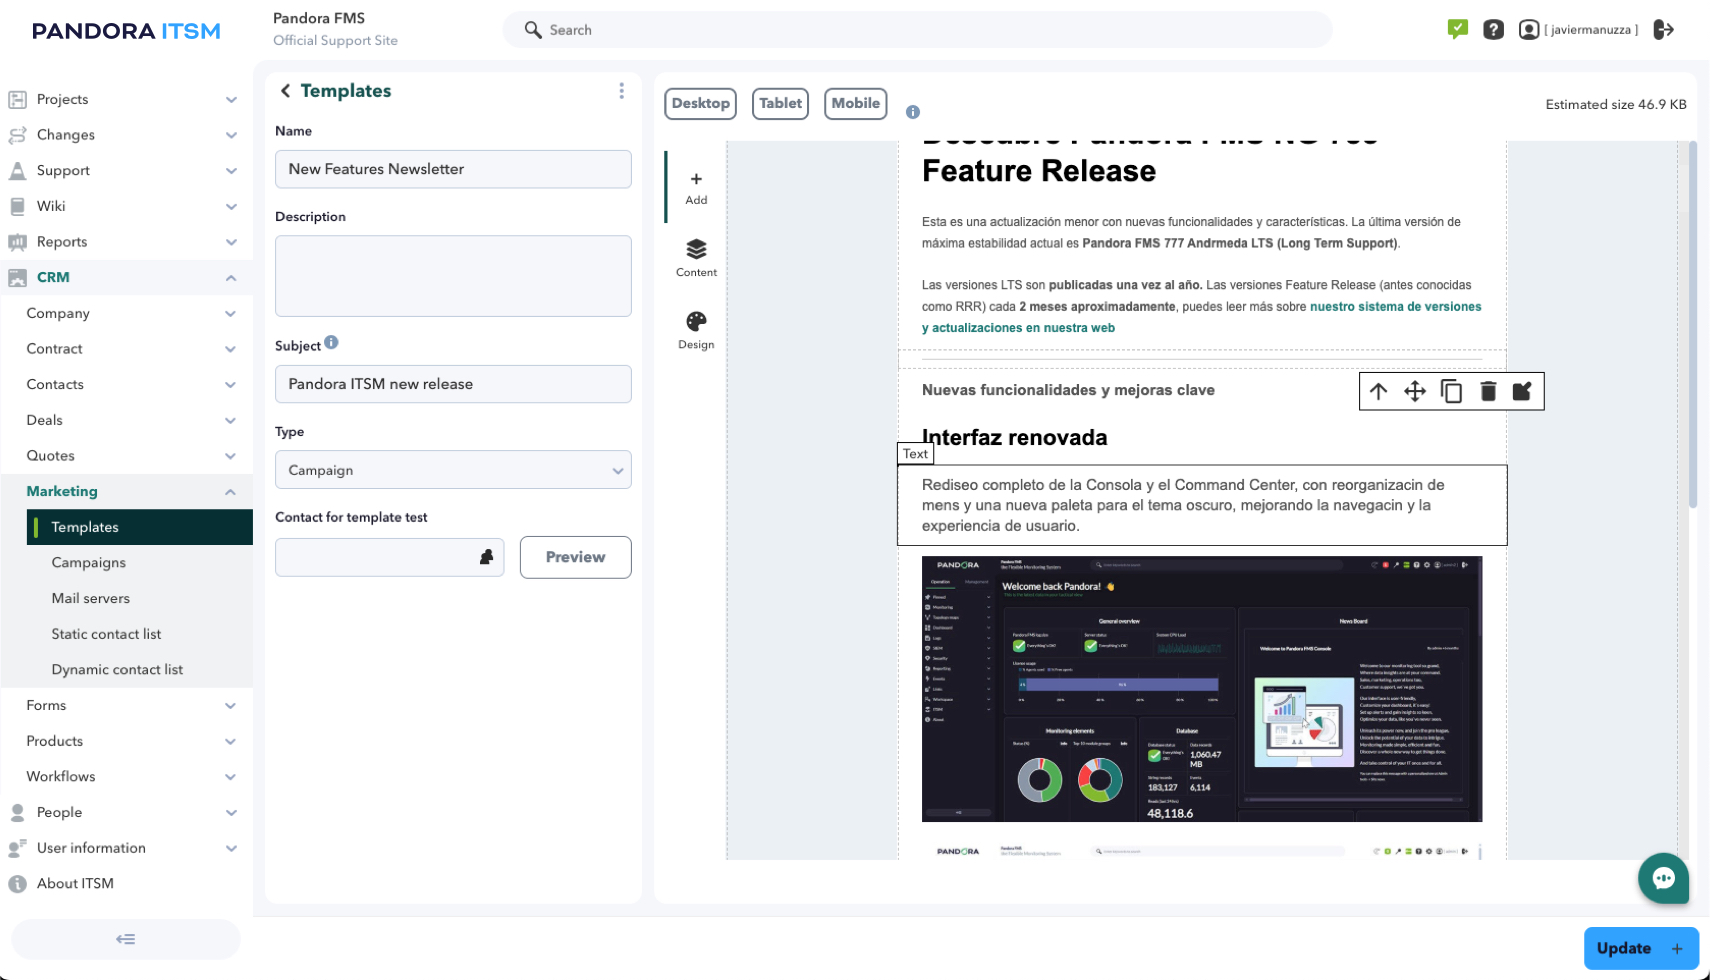
Task: Select the Rediseo completo text block
Action: tap(1202, 505)
